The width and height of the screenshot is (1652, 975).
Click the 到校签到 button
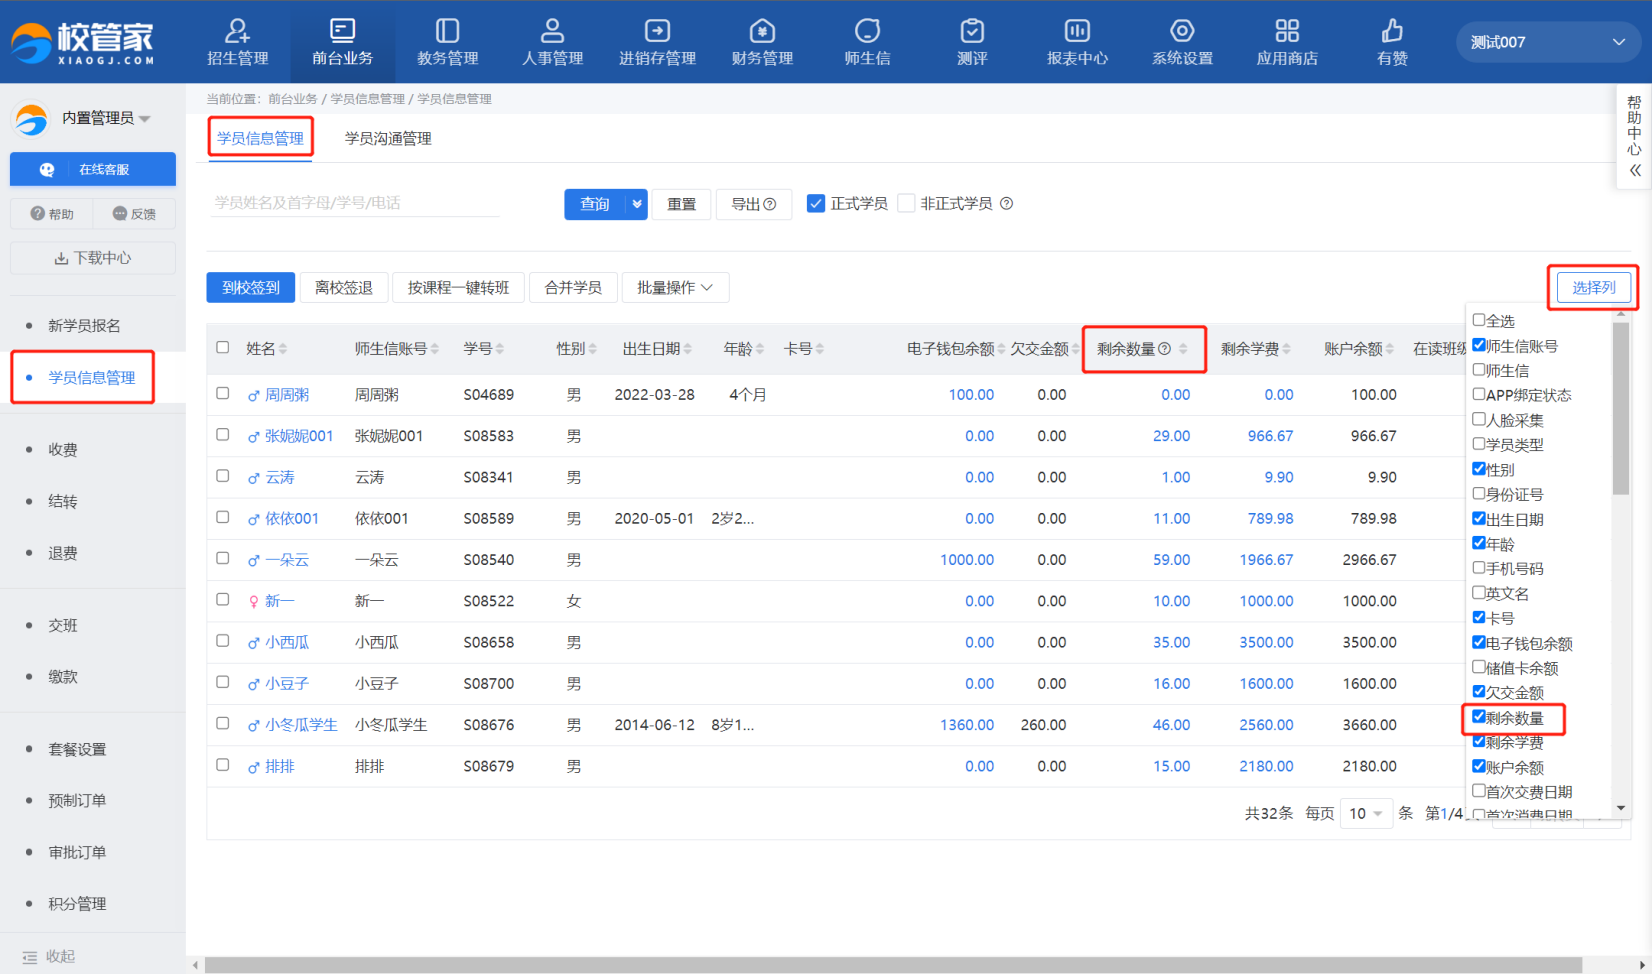pos(251,288)
